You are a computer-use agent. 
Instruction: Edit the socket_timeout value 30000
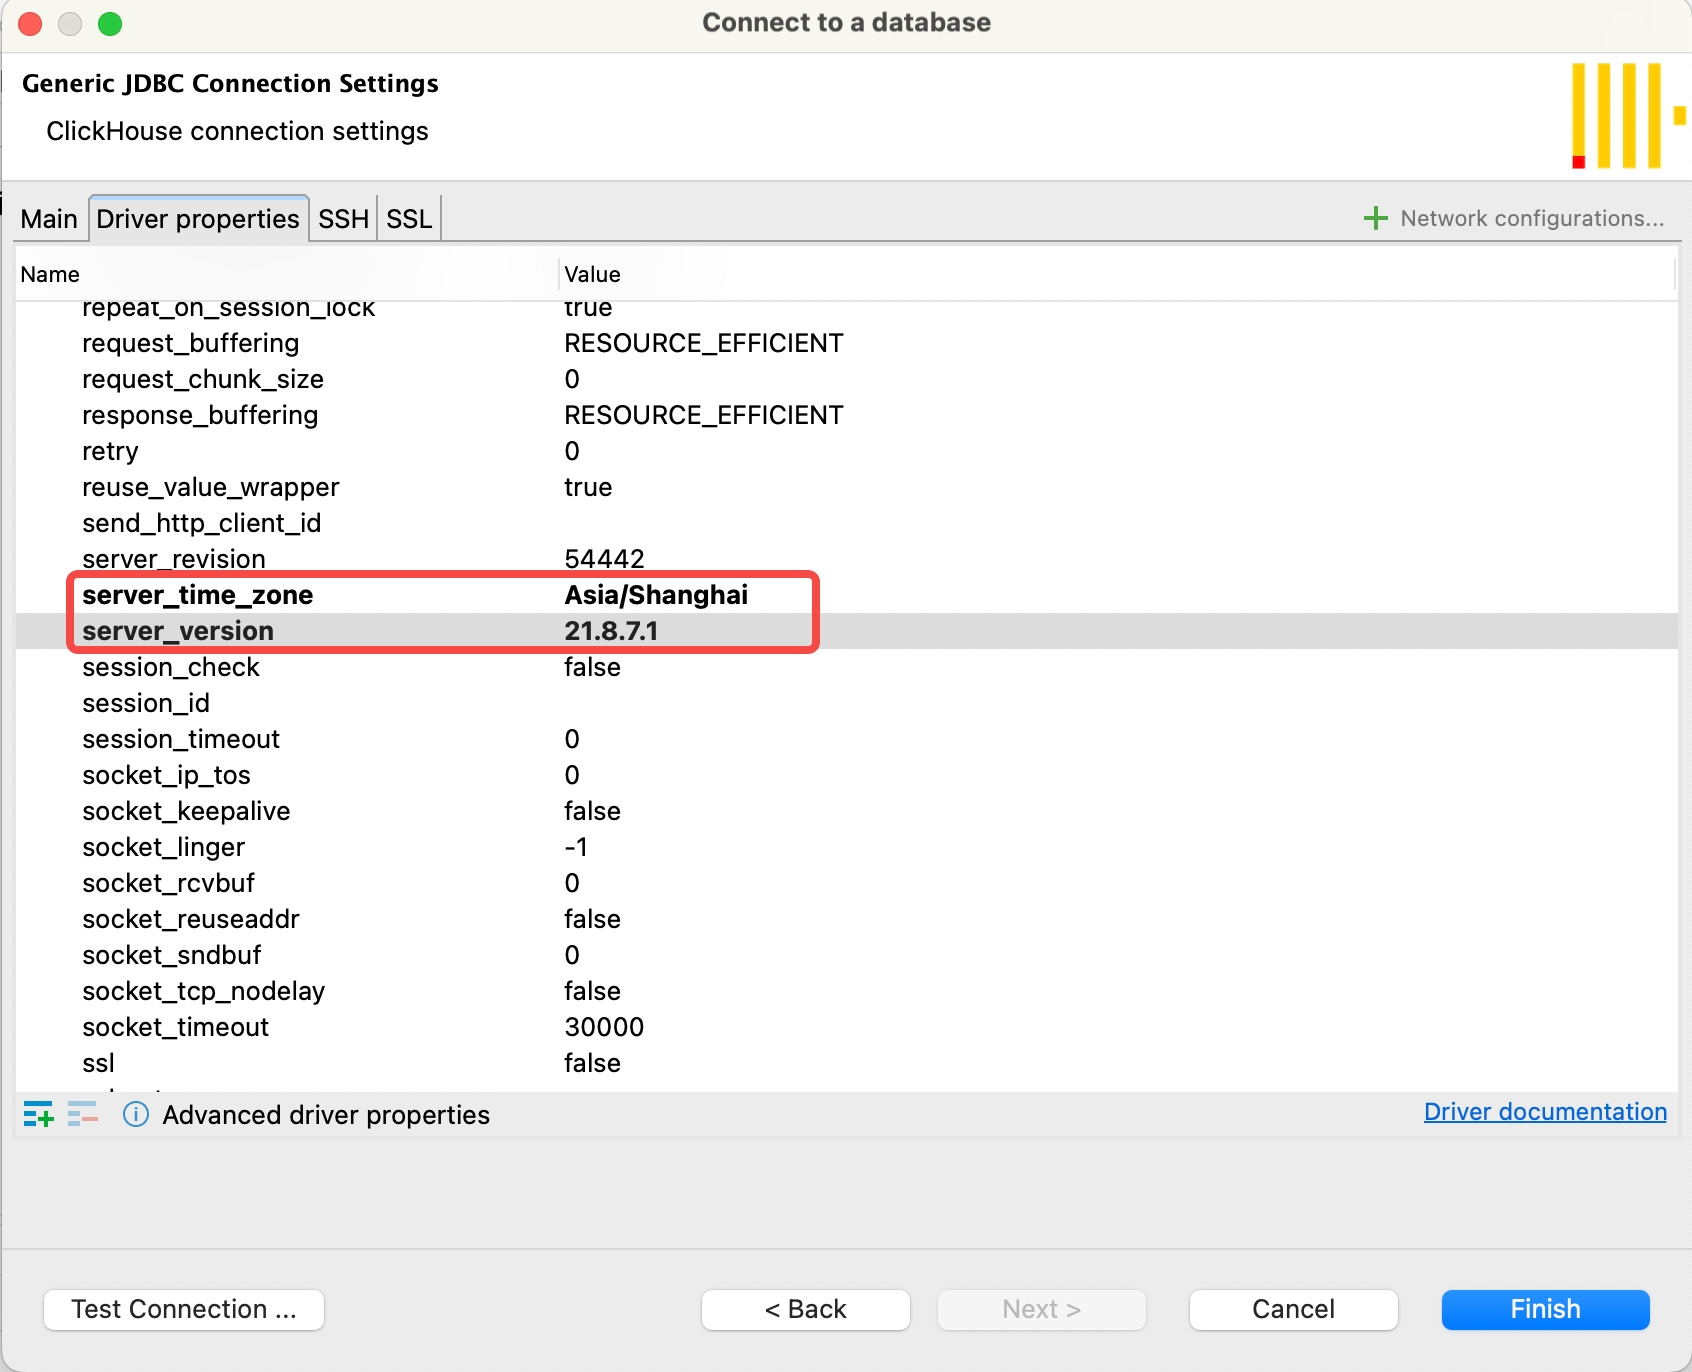[604, 1027]
